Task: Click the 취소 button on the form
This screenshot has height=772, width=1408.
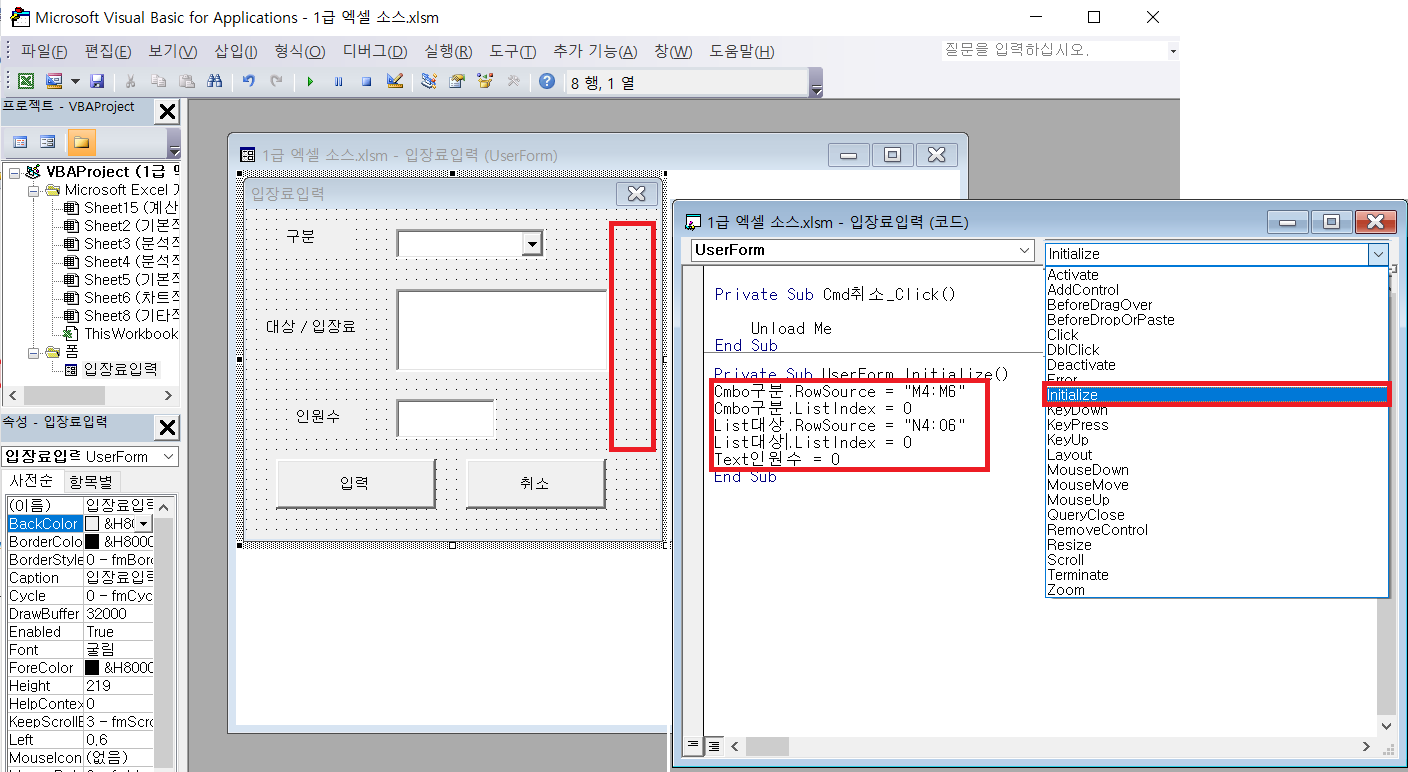Action: [x=535, y=484]
